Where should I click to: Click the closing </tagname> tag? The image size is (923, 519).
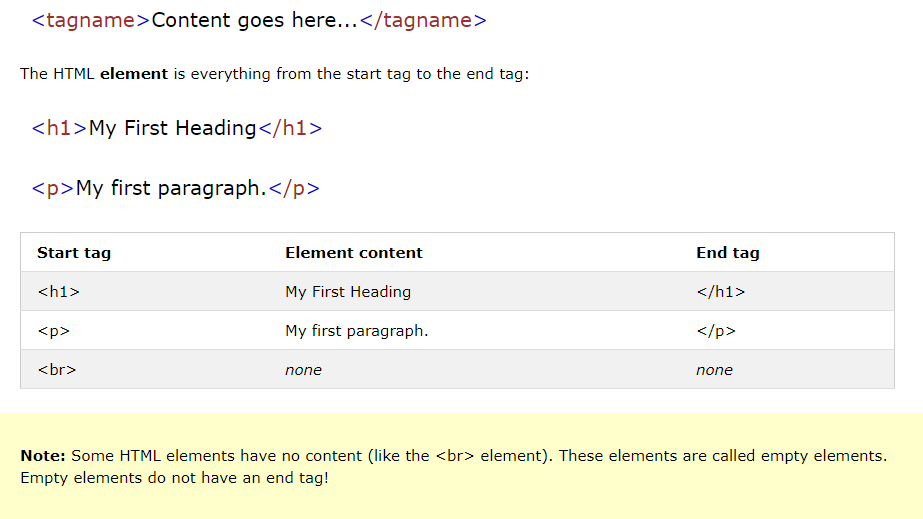423,21
